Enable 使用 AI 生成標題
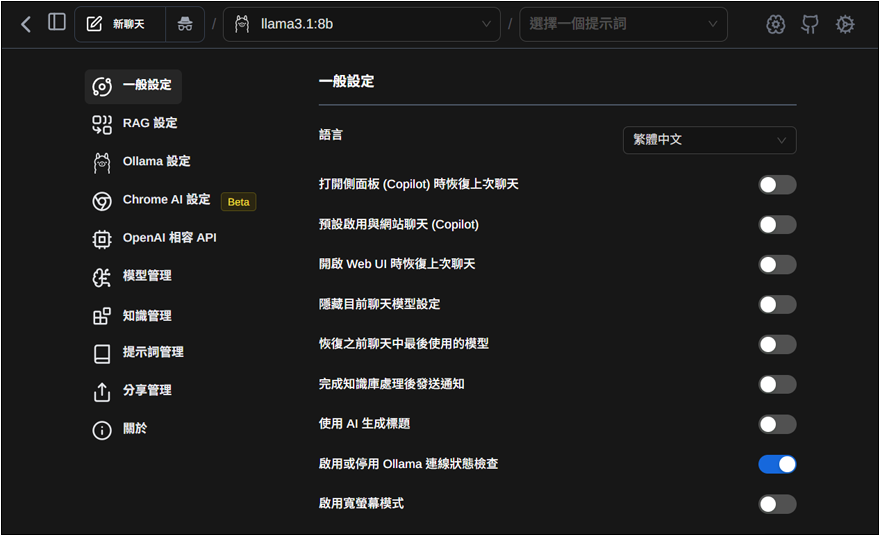The width and height of the screenshot is (880, 536). tap(777, 424)
